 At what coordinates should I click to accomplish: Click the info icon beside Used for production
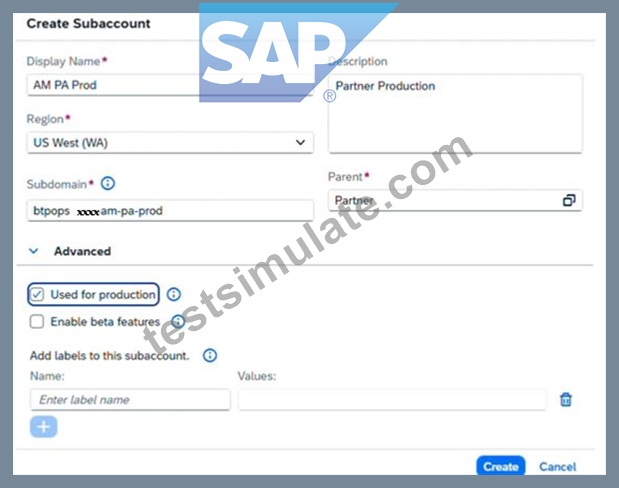pos(174,294)
